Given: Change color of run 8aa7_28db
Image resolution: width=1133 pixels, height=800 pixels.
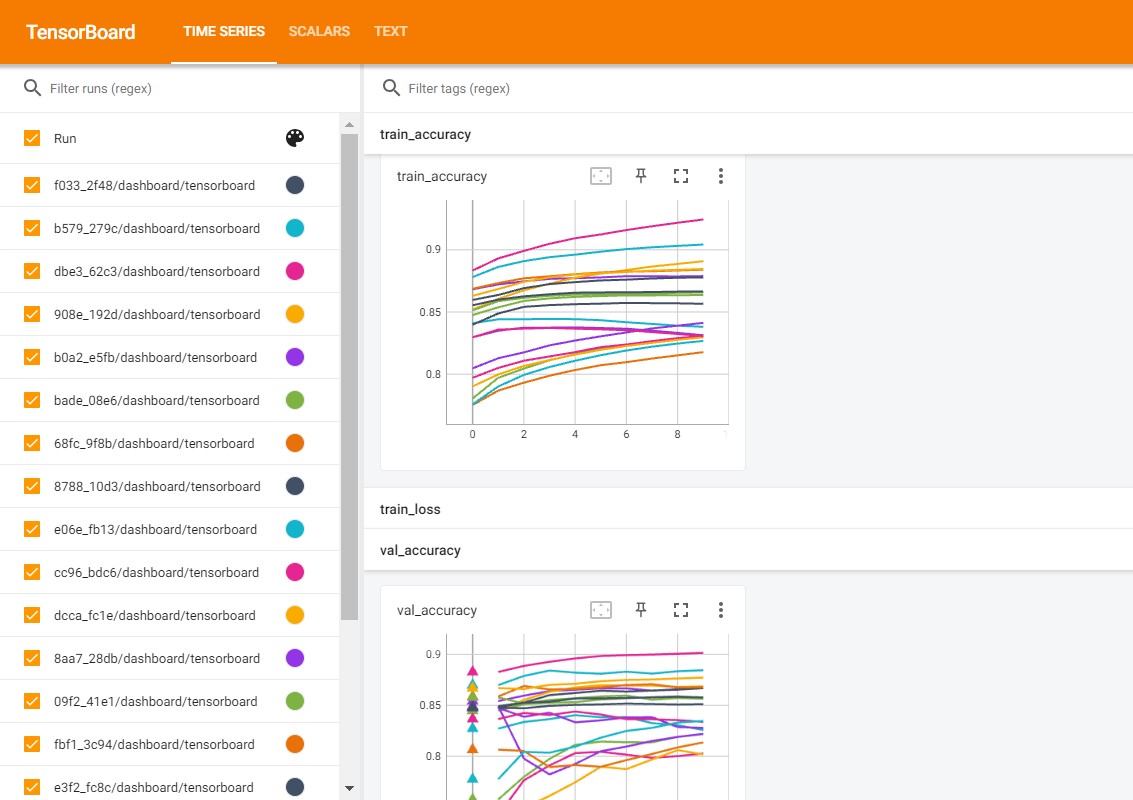Looking at the screenshot, I should point(295,658).
